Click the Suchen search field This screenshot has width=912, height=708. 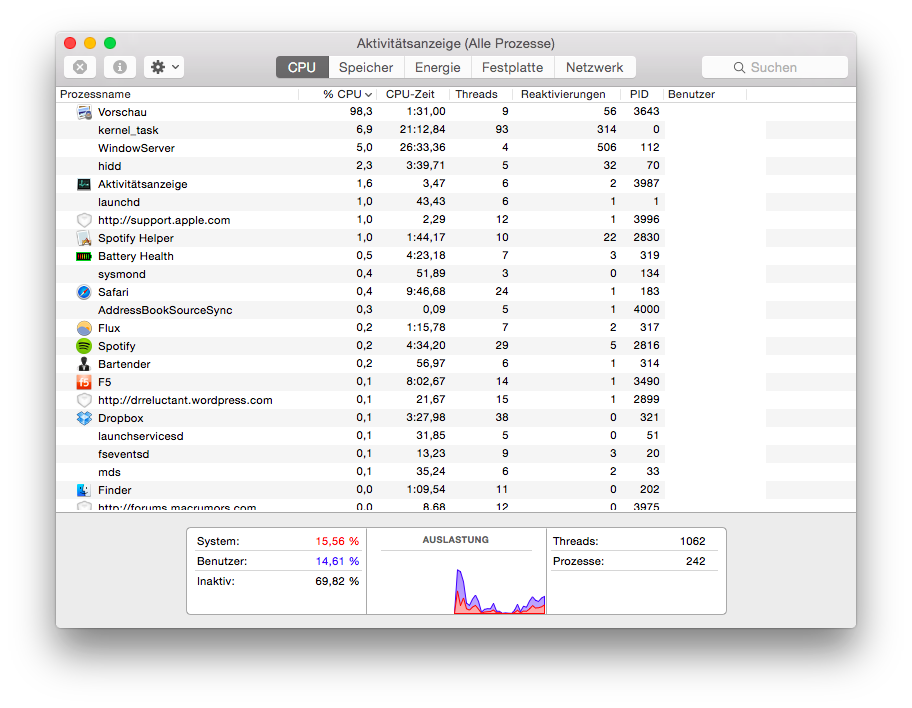[775, 67]
